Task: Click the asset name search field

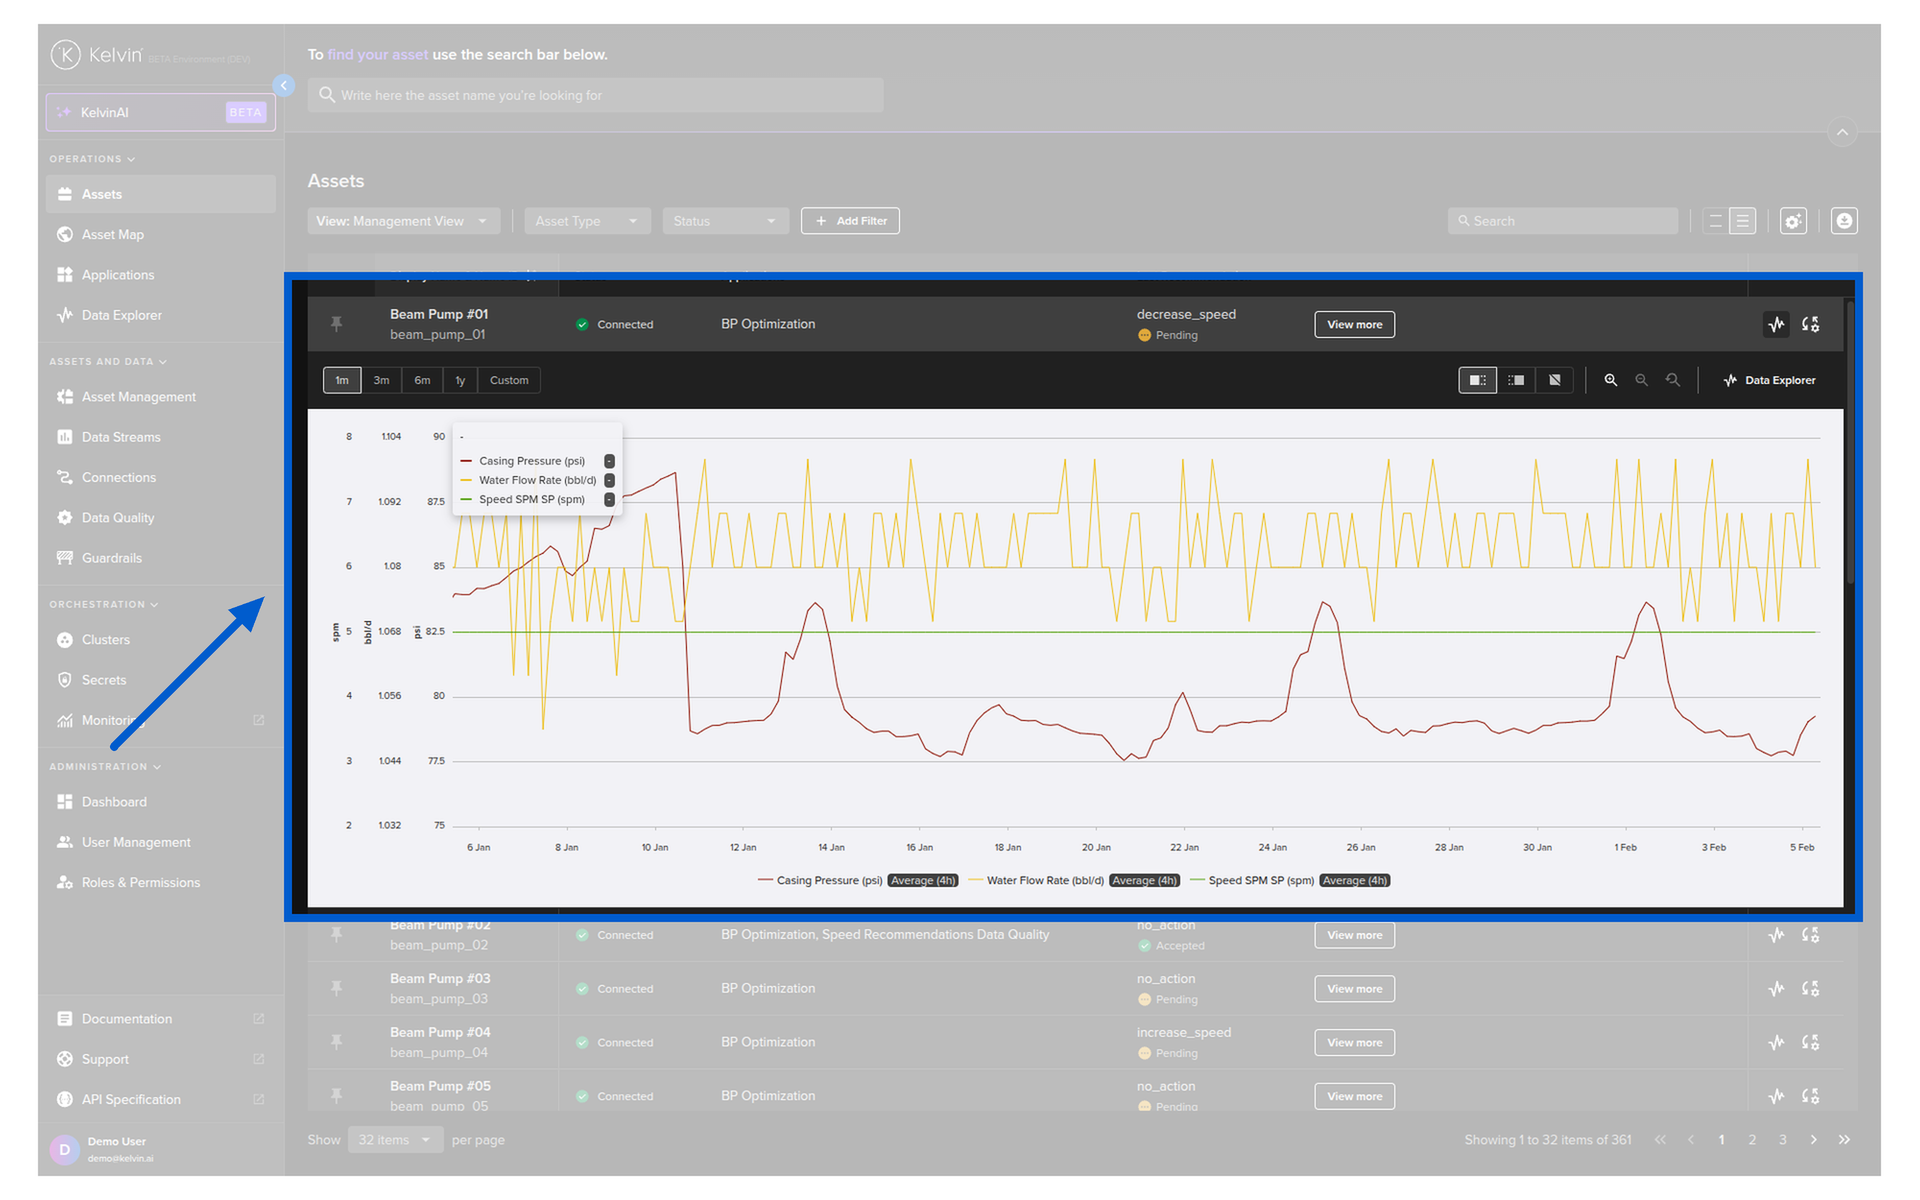Action: point(596,95)
